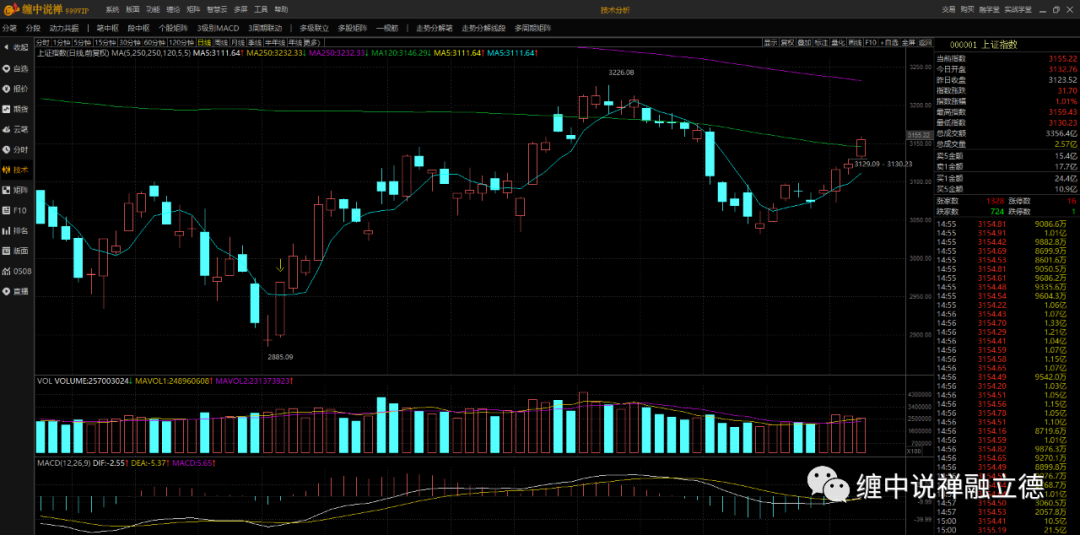The height and width of the screenshot is (535, 1080).
Task: Click +自选 to add to watchlist
Action: pos(889,43)
